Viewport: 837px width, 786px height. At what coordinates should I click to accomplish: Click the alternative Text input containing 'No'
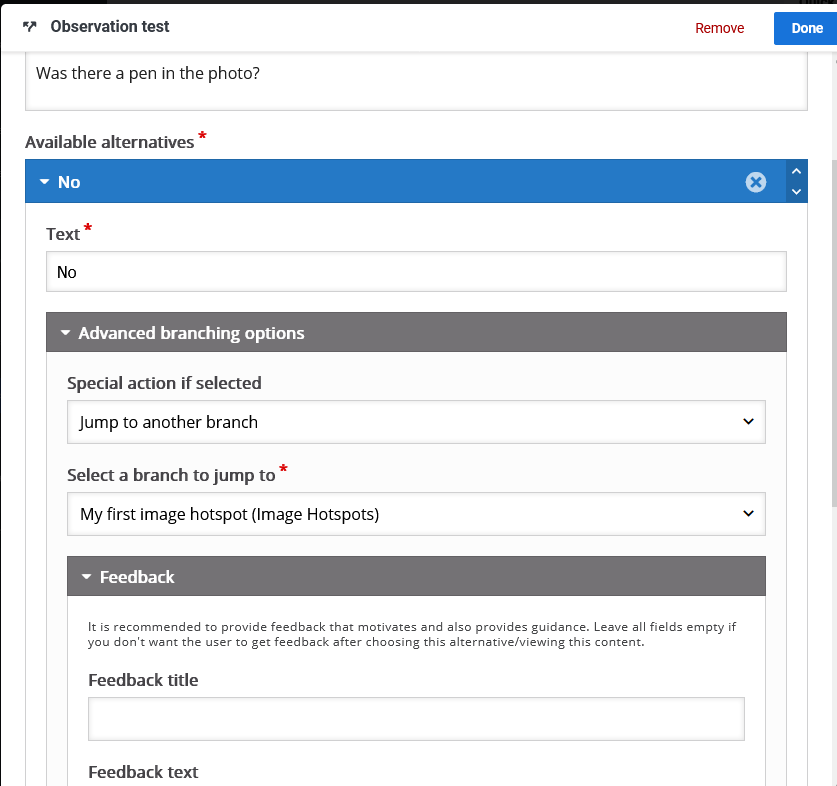point(415,272)
